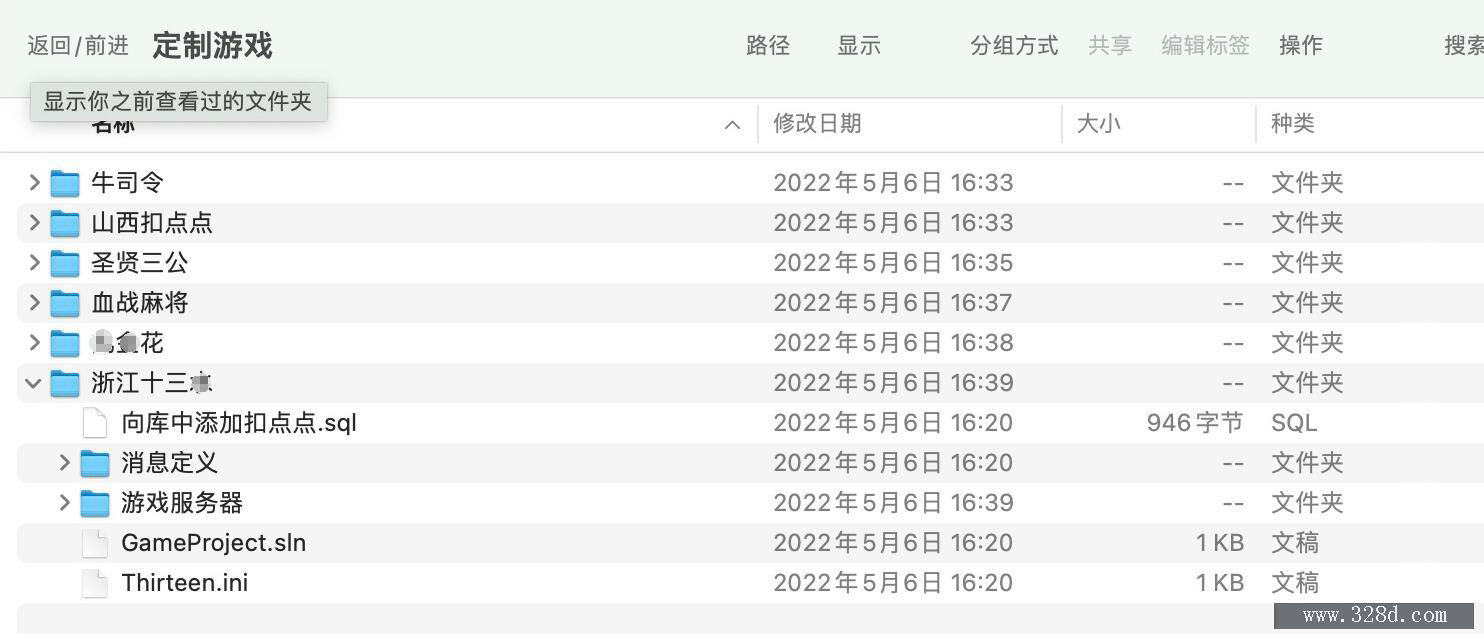The width and height of the screenshot is (1484, 634).
Task: Open the 操作 toolbar menu
Action: point(1300,45)
